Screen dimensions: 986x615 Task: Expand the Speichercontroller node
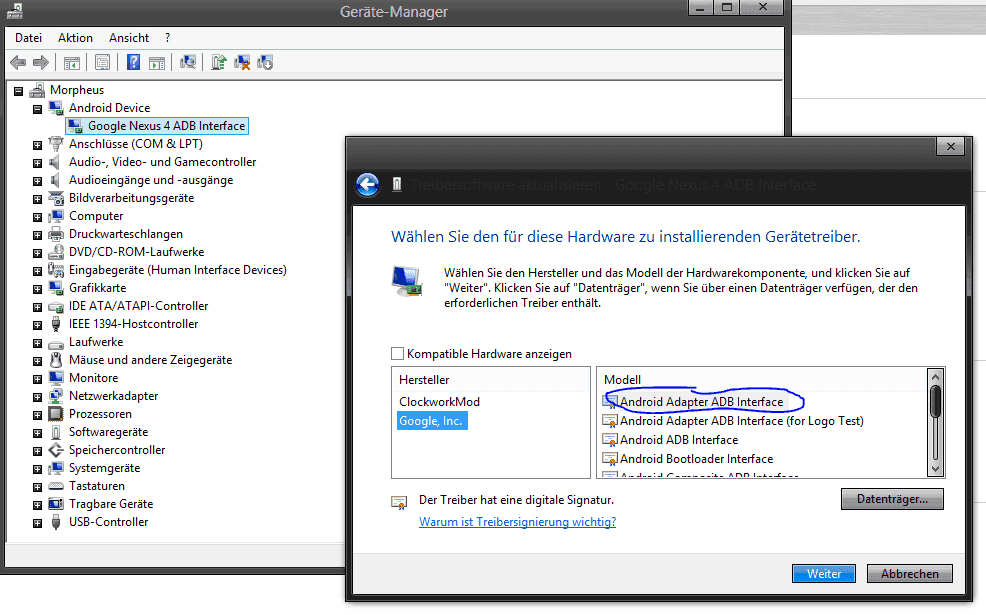(x=37, y=452)
